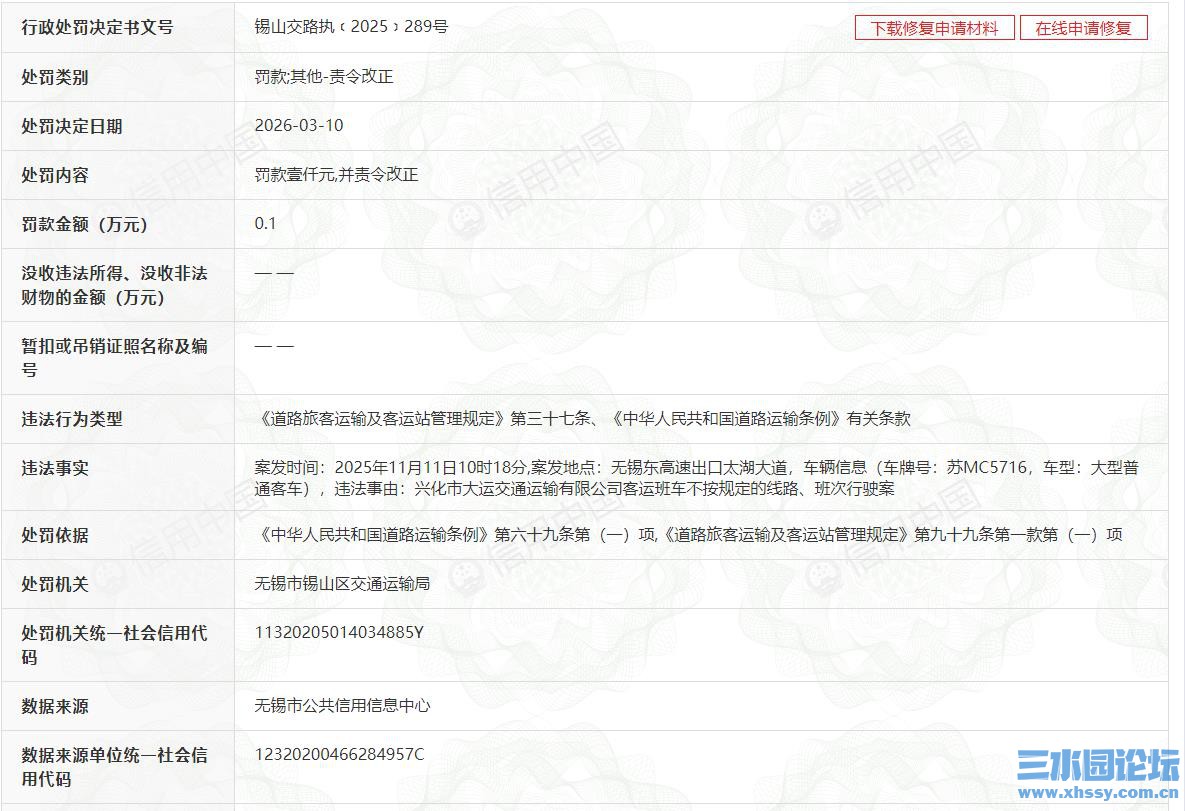The height and width of the screenshot is (811, 1185).
Task: Click the 在线申请修复 button
Action: [1083, 27]
